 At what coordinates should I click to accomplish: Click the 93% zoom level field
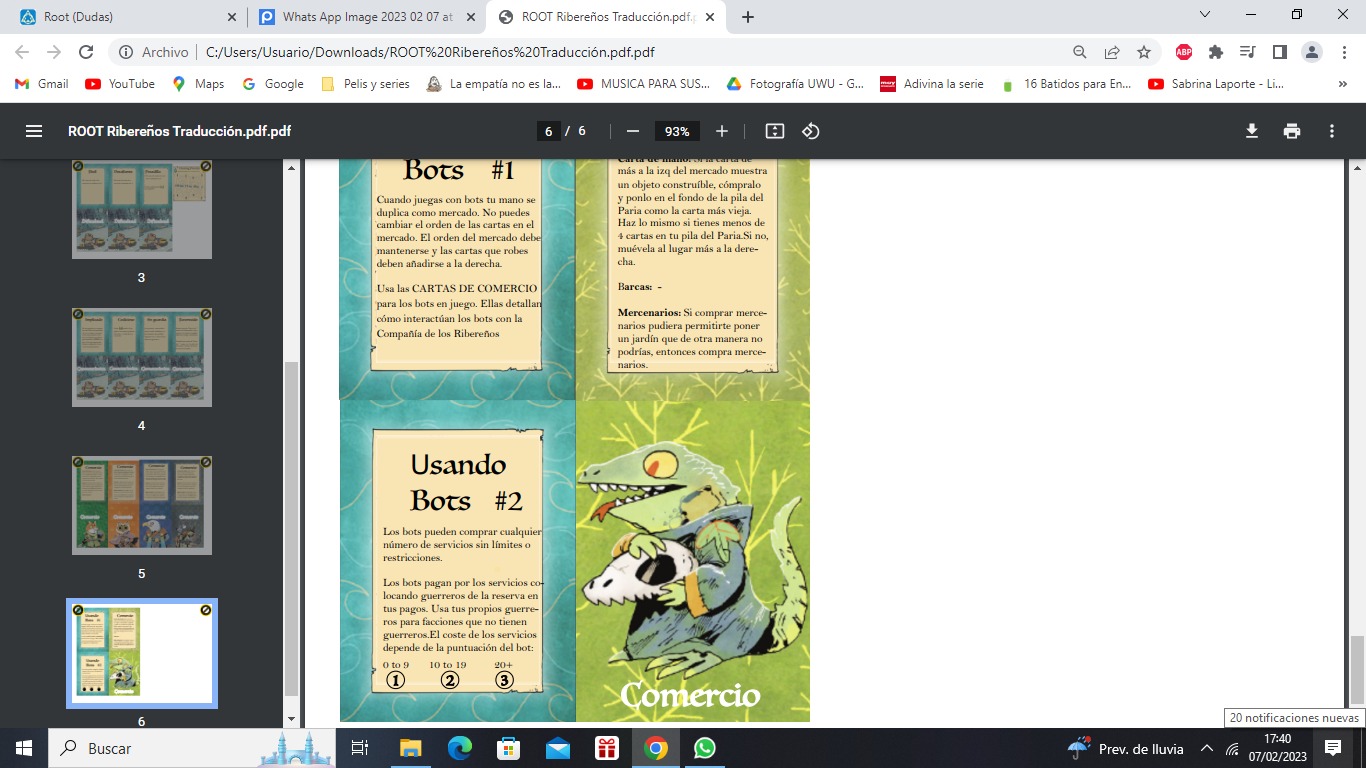click(677, 131)
